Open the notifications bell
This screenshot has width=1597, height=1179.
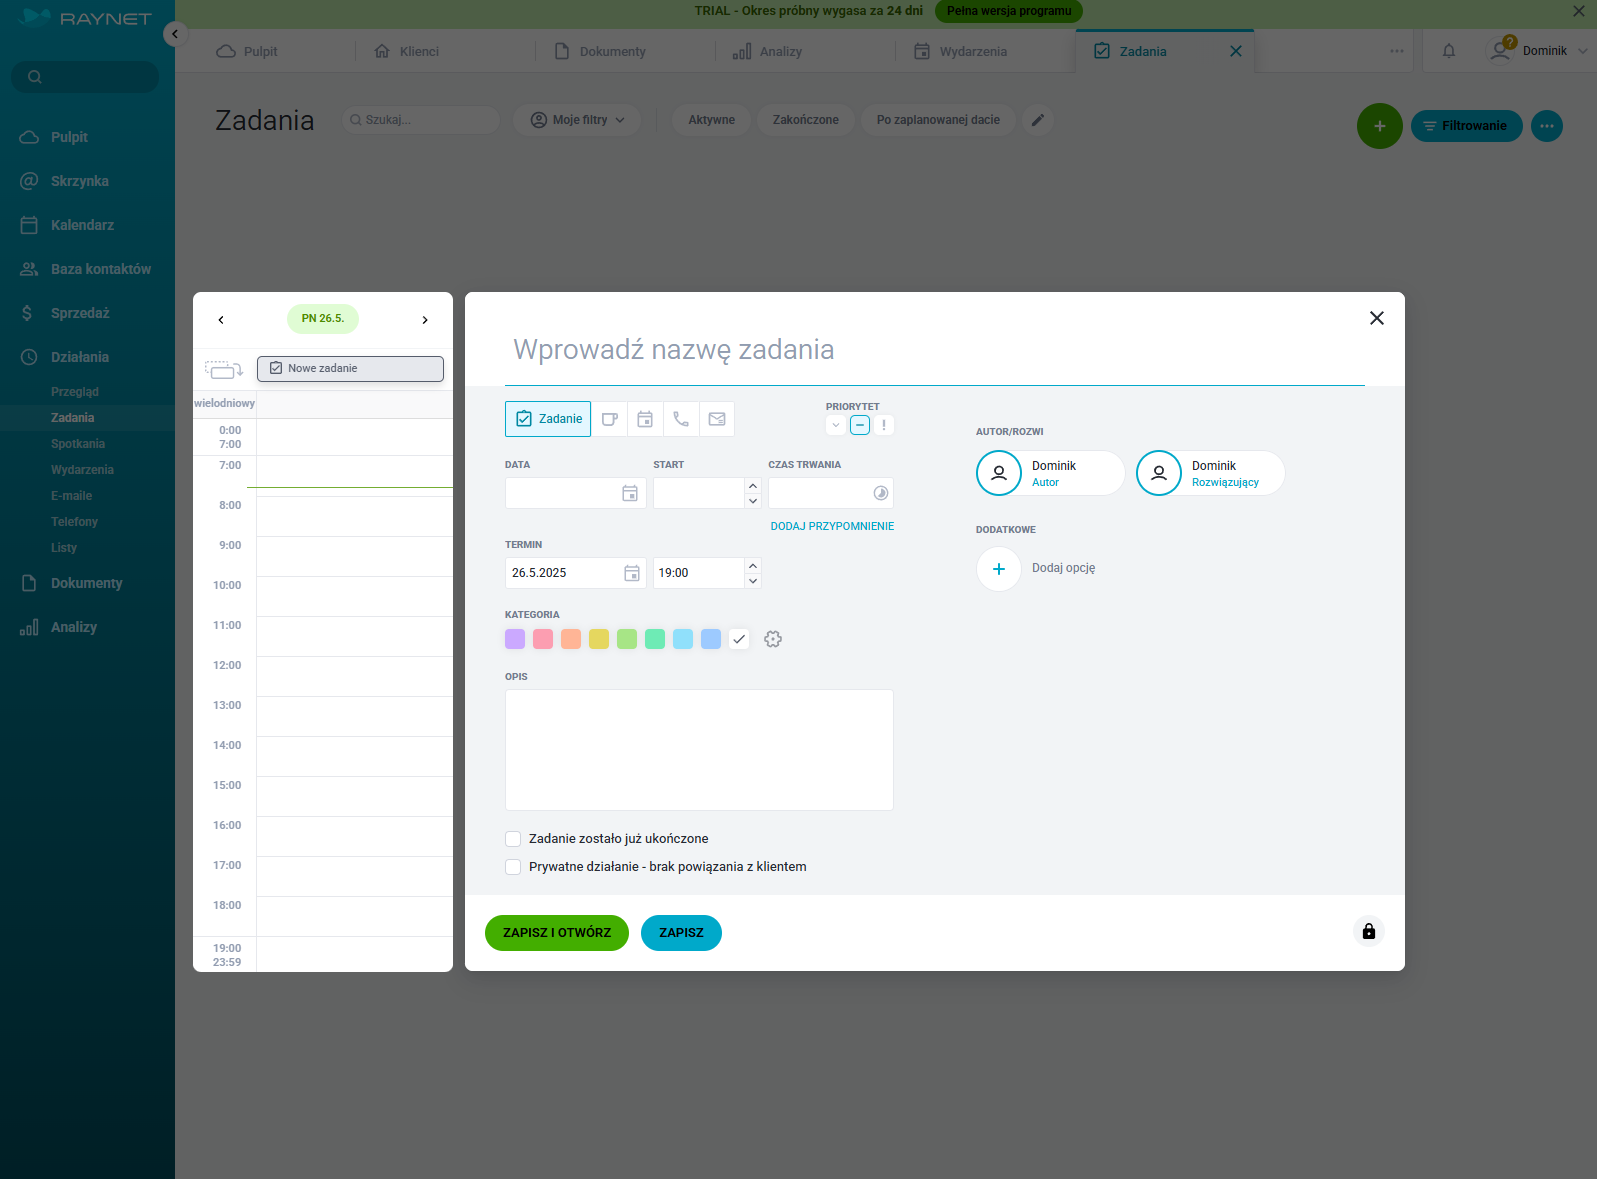tap(1449, 51)
